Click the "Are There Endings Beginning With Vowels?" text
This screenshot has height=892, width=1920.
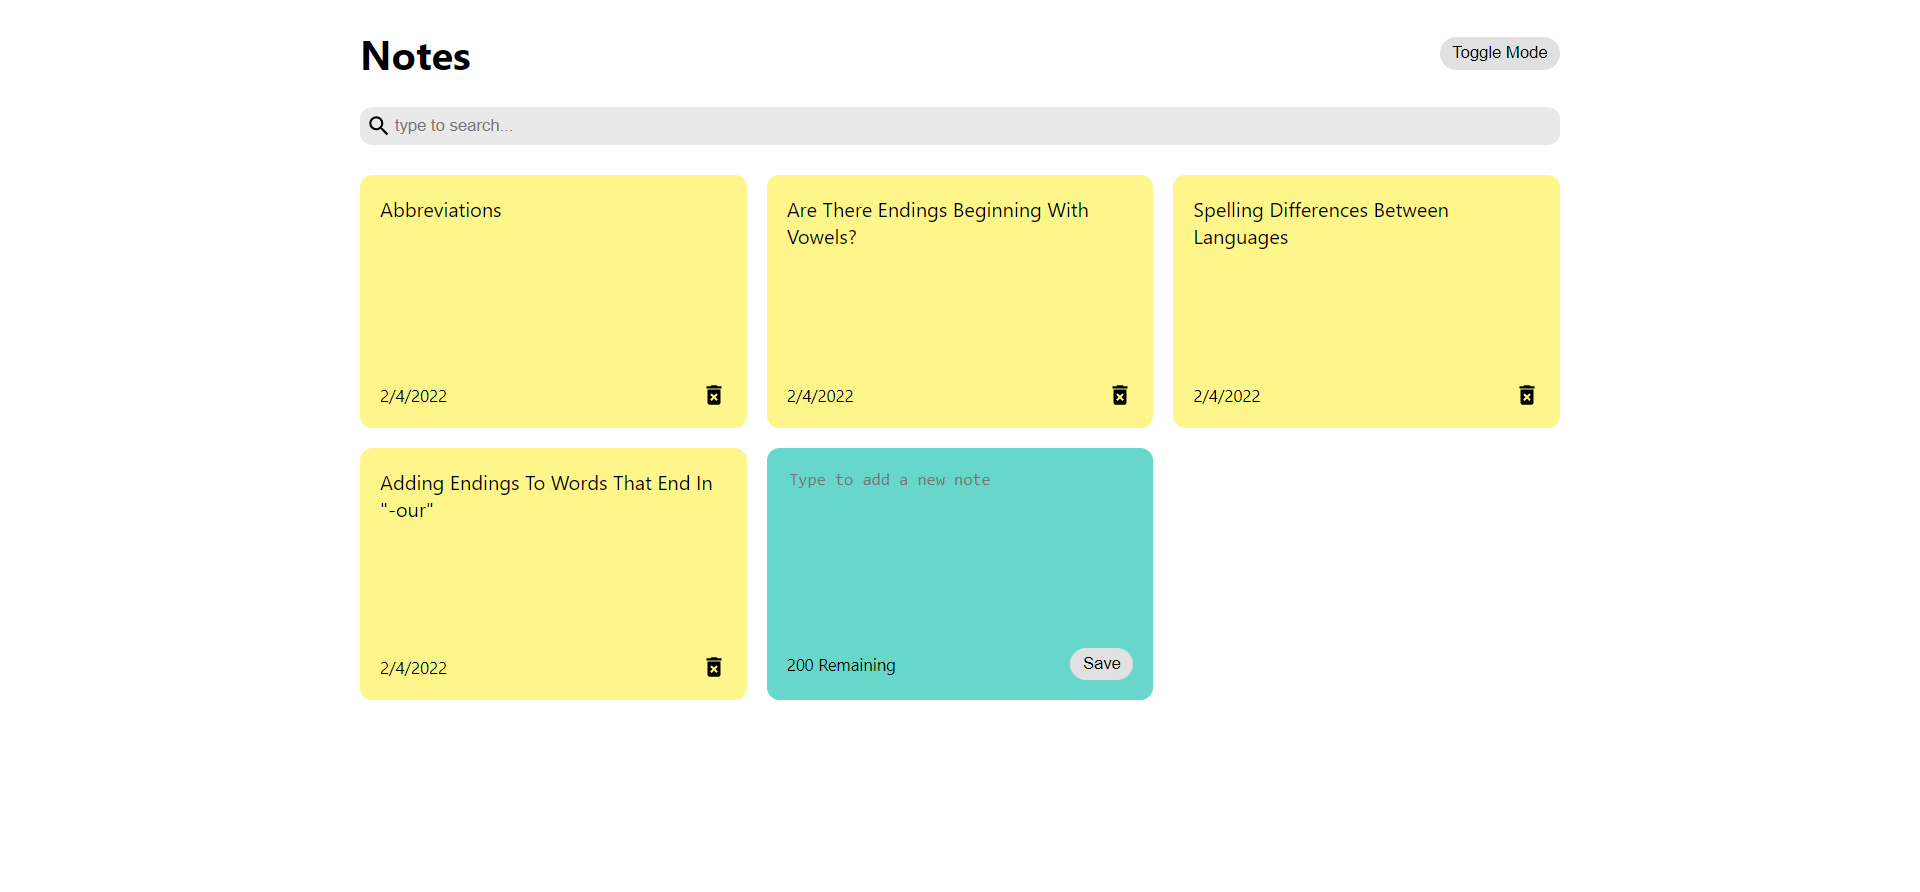pyautogui.click(x=937, y=224)
